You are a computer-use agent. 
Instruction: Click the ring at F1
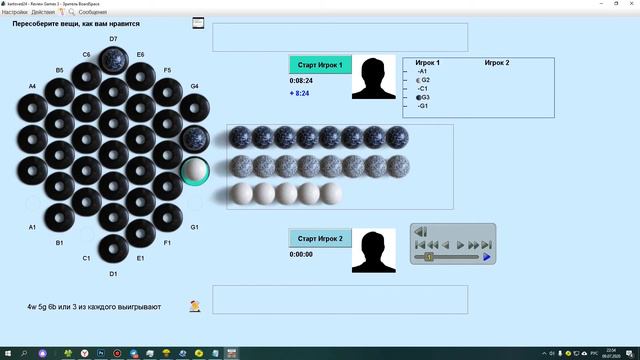167,218
